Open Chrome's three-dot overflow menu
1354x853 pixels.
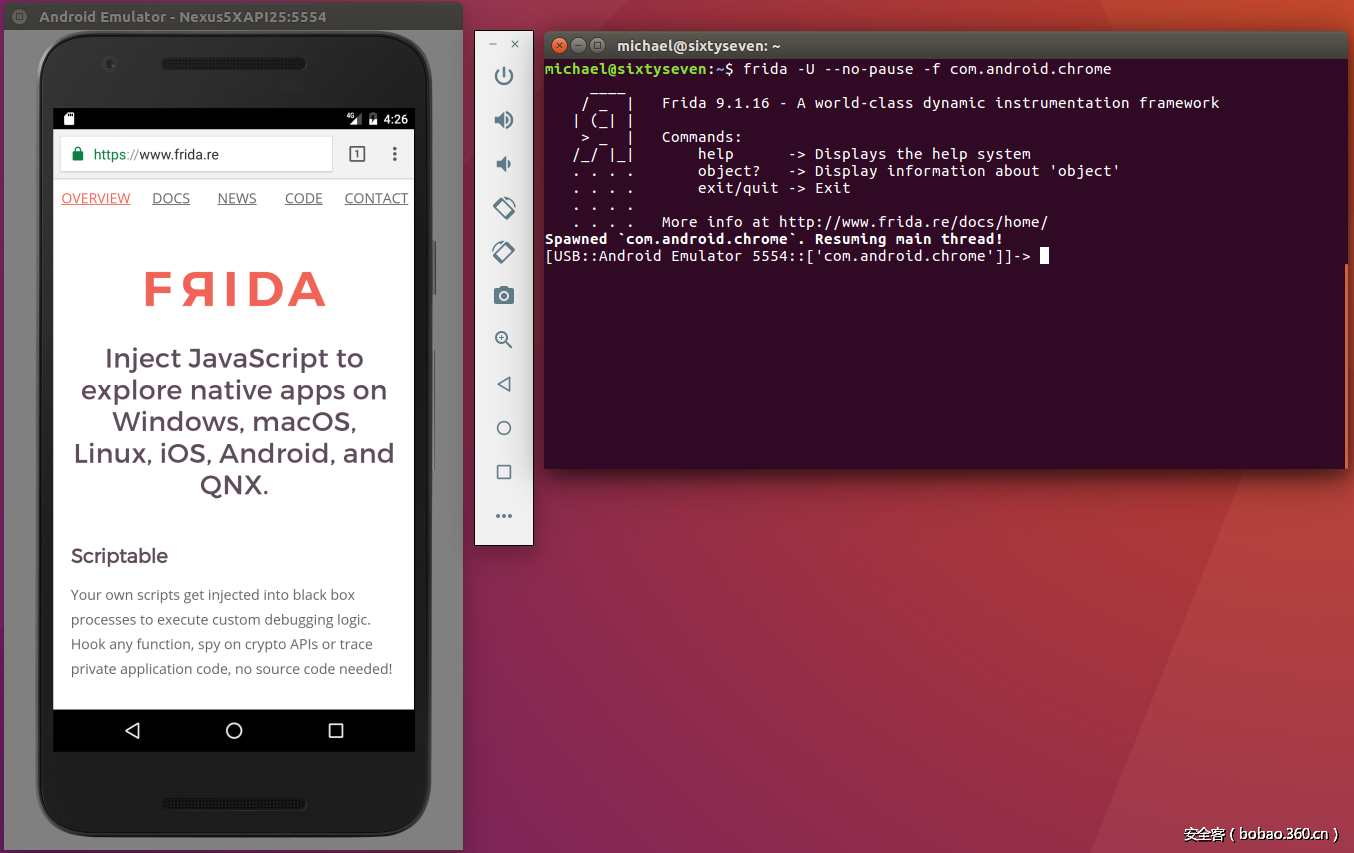click(395, 154)
